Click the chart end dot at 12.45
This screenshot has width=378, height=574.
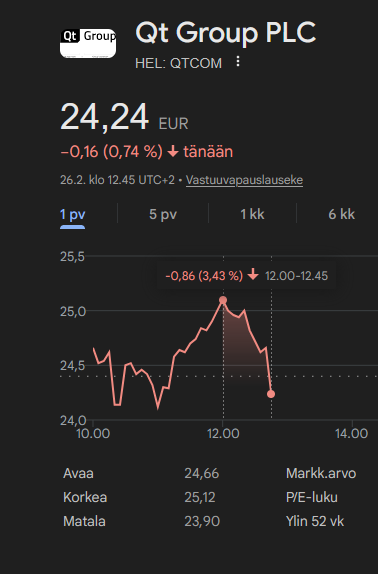coord(271,394)
